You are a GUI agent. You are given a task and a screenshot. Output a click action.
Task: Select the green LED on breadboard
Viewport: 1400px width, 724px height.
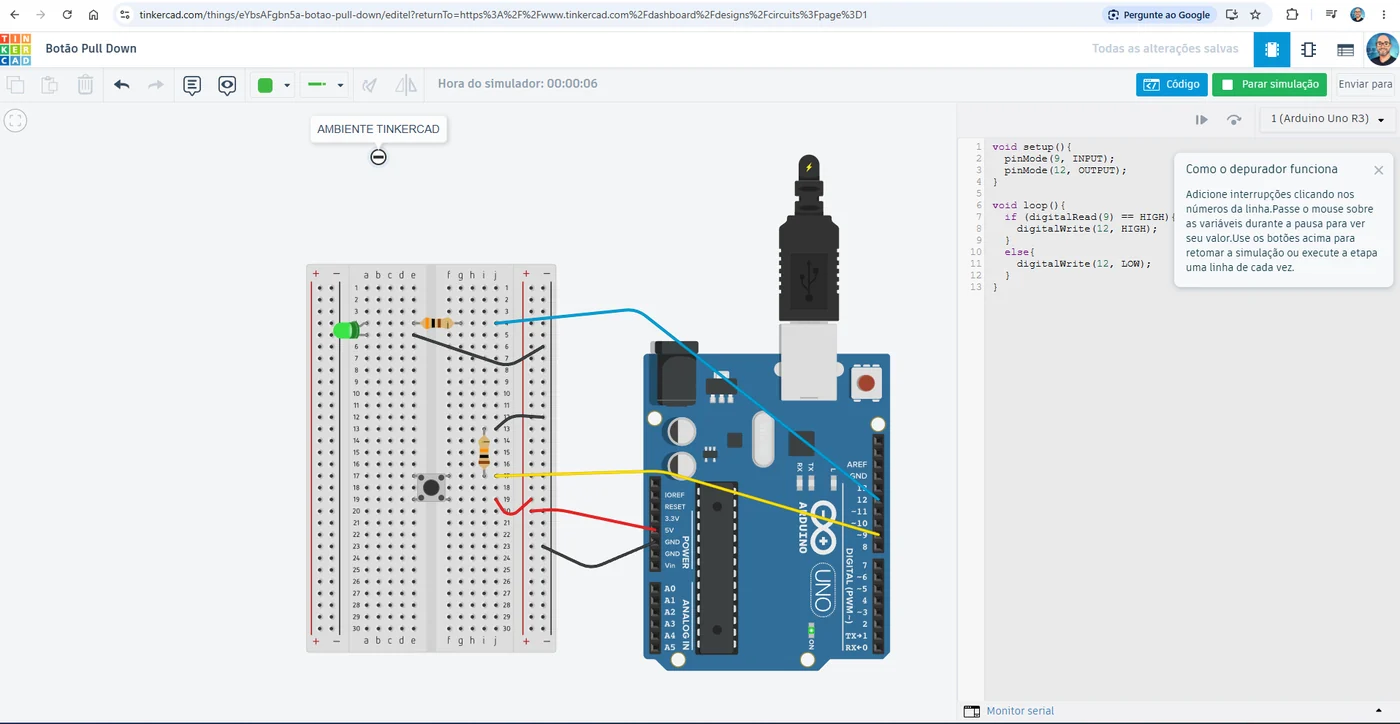pos(346,330)
